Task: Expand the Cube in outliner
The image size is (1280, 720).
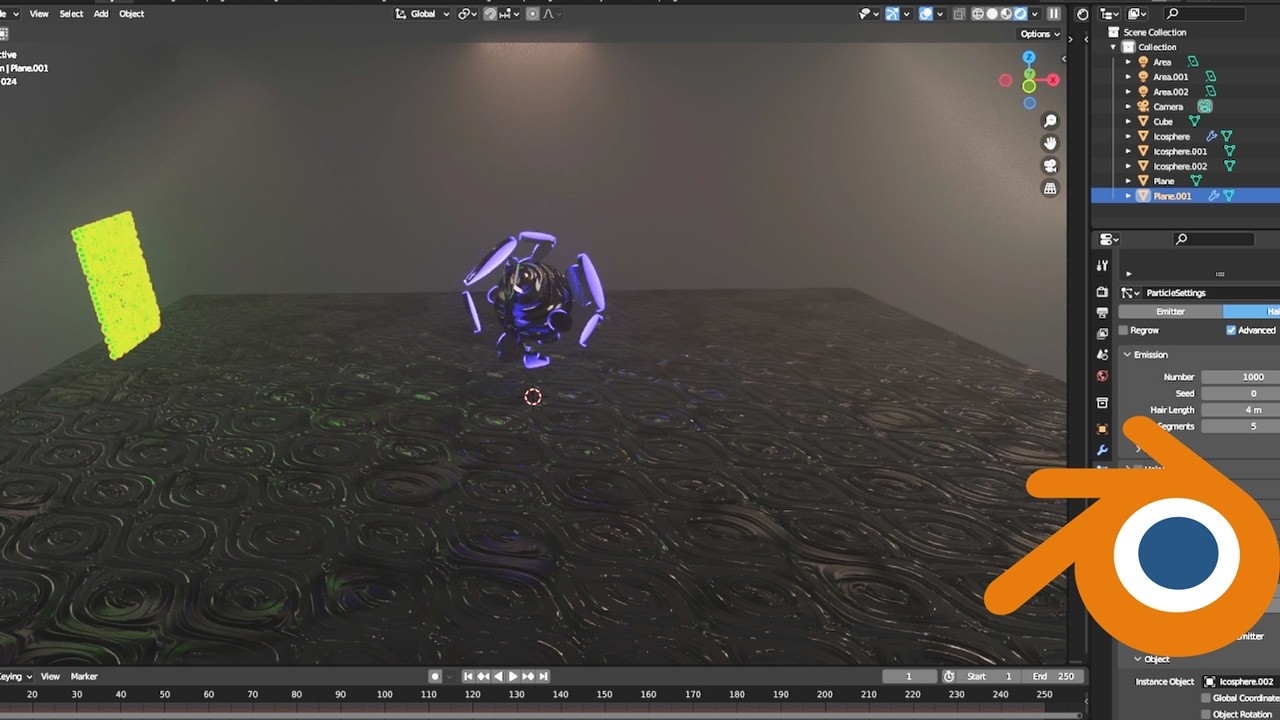Action: [x=1129, y=122]
